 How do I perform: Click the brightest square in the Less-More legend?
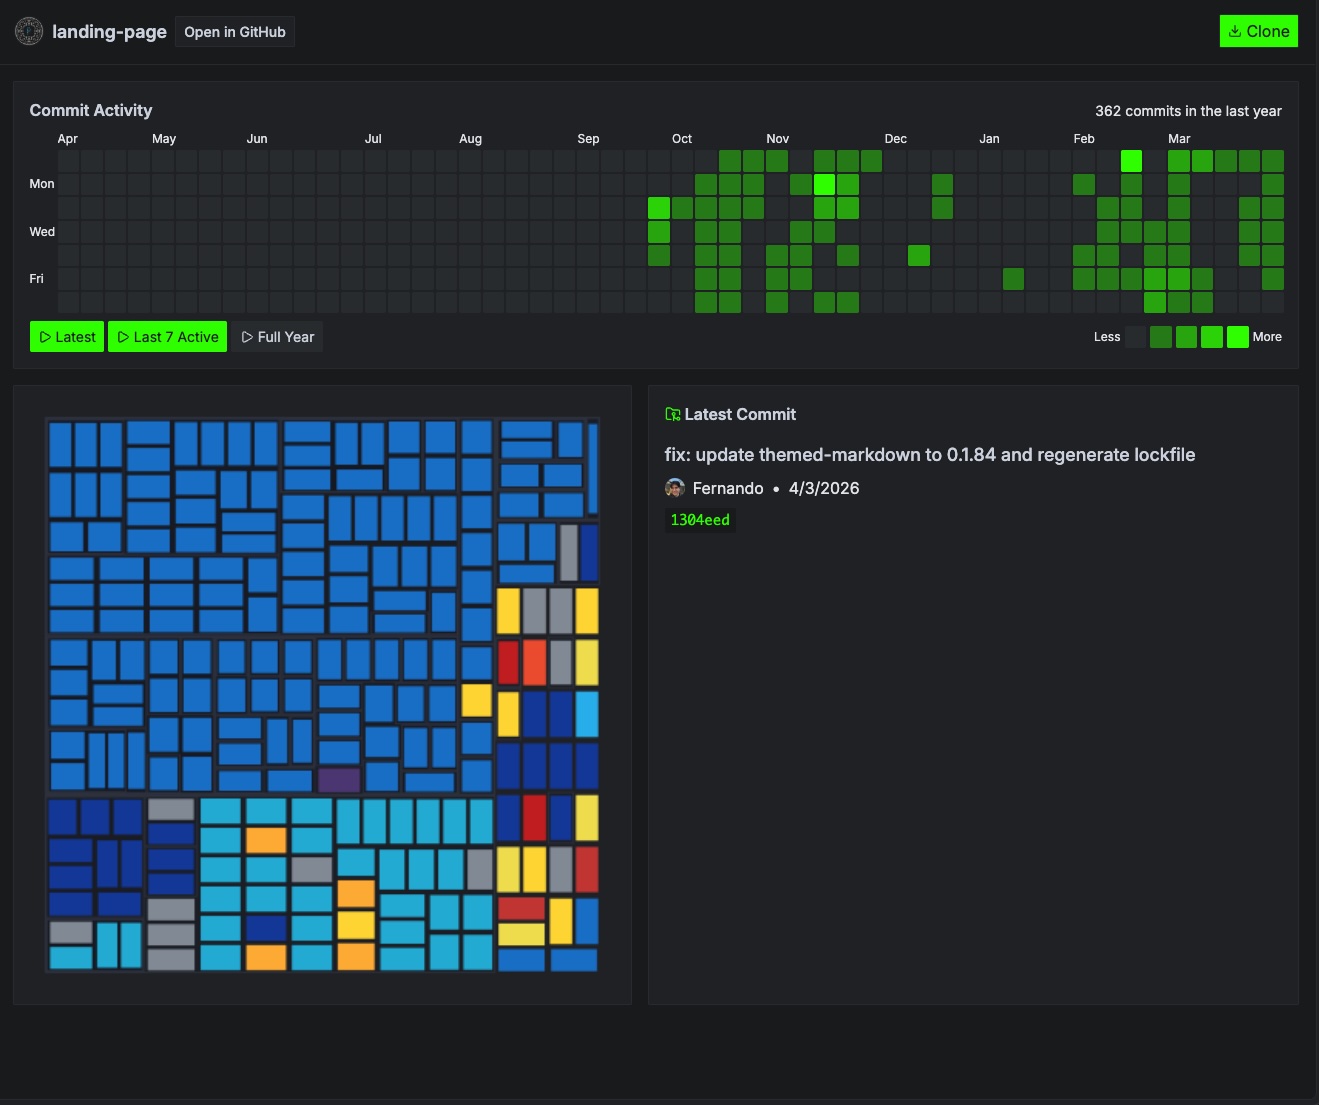coord(1237,337)
